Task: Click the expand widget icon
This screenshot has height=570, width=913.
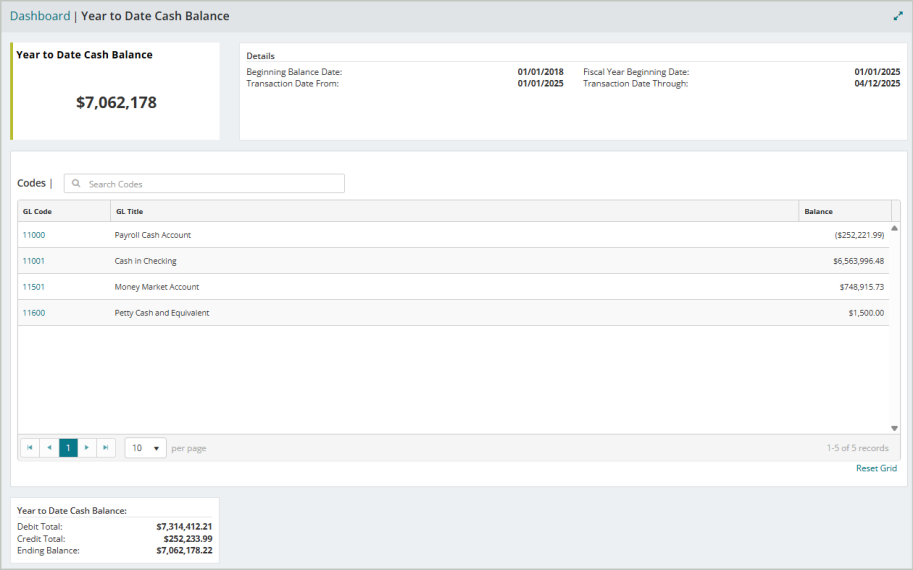Action: pos(897,16)
